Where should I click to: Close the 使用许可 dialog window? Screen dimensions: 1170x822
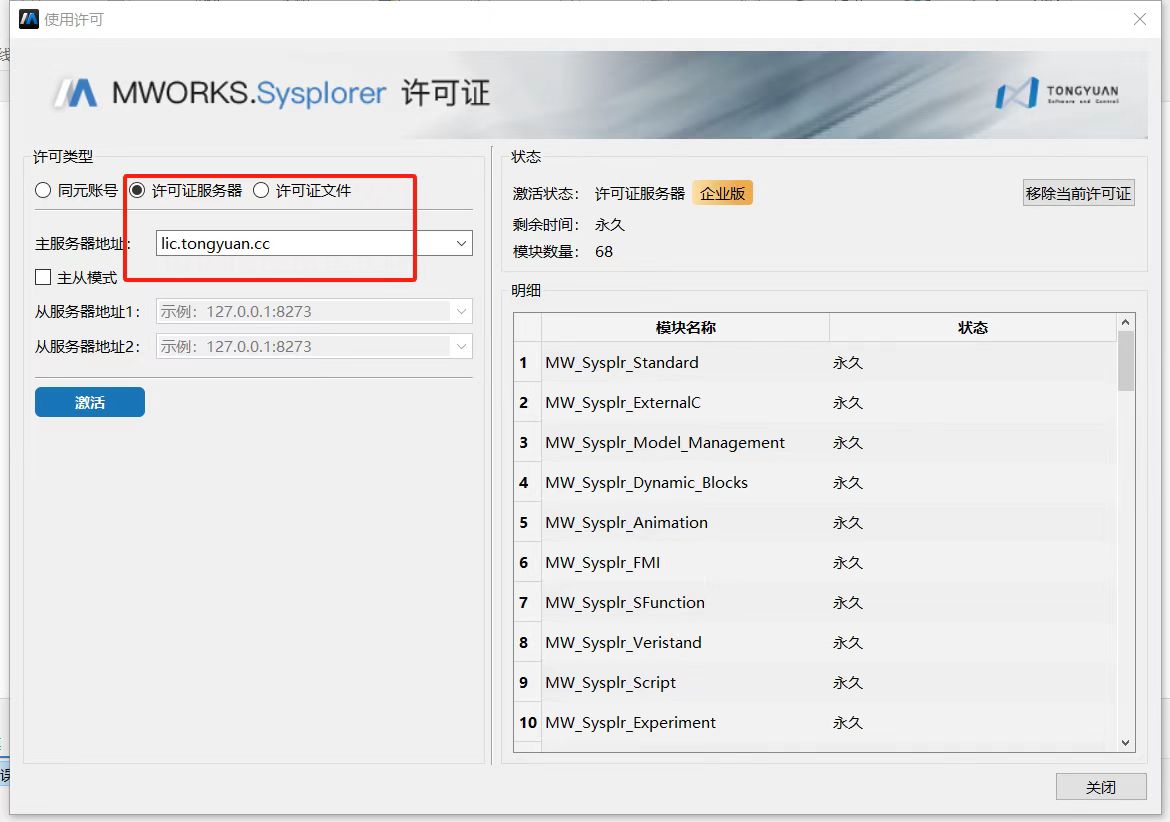[1139, 19]
